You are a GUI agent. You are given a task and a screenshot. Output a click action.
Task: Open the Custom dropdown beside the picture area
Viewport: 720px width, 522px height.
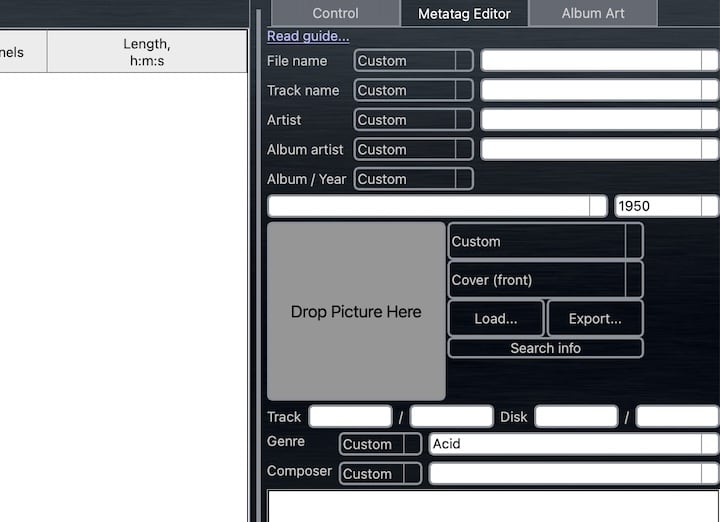point(546,241)
